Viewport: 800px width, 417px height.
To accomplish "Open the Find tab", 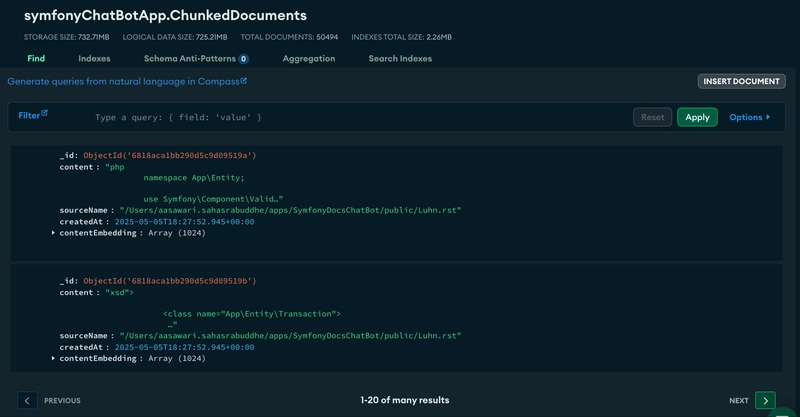I will 36,59.
